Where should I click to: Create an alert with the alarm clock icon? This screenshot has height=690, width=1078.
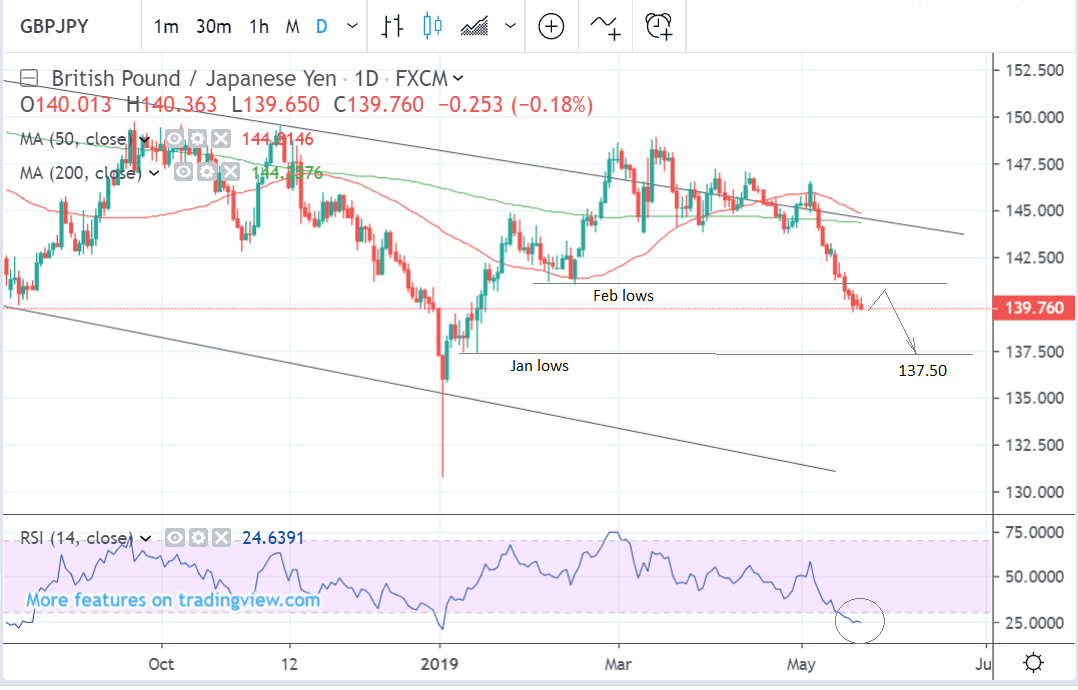[659, 26]
